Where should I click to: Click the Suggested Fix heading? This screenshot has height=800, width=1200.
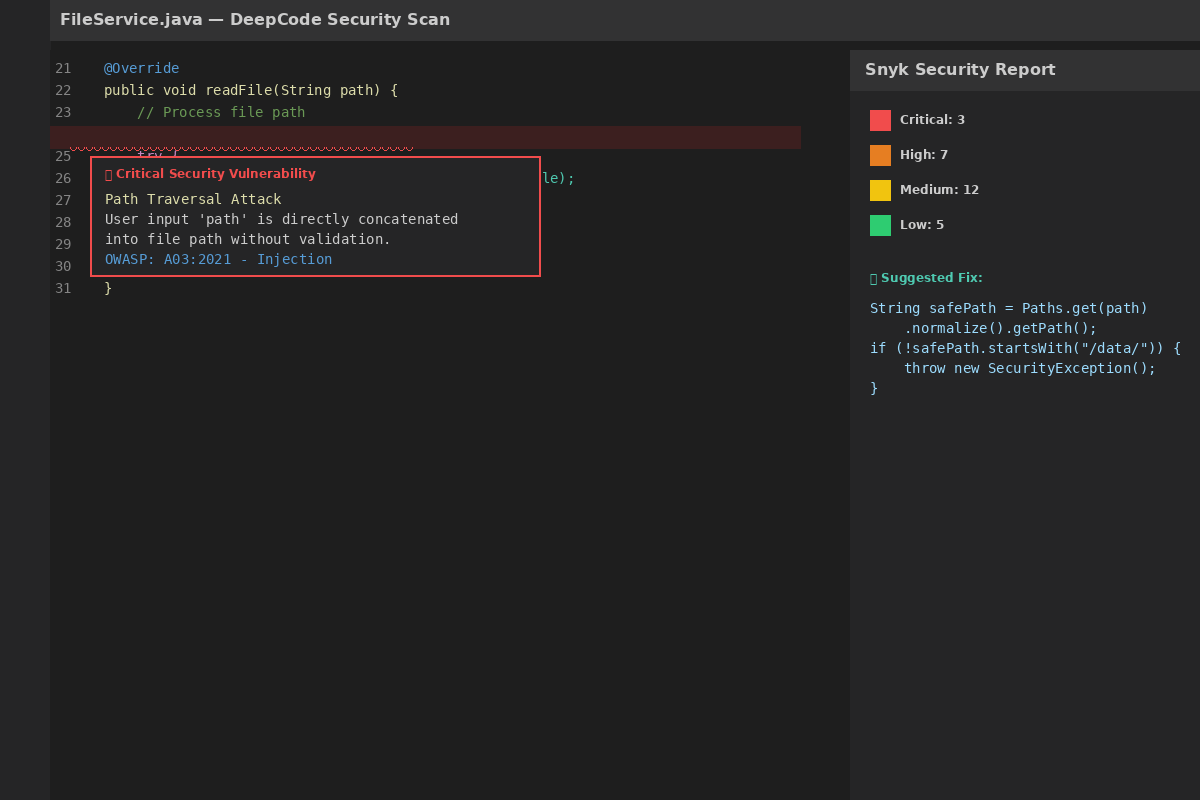coord(931,278)
